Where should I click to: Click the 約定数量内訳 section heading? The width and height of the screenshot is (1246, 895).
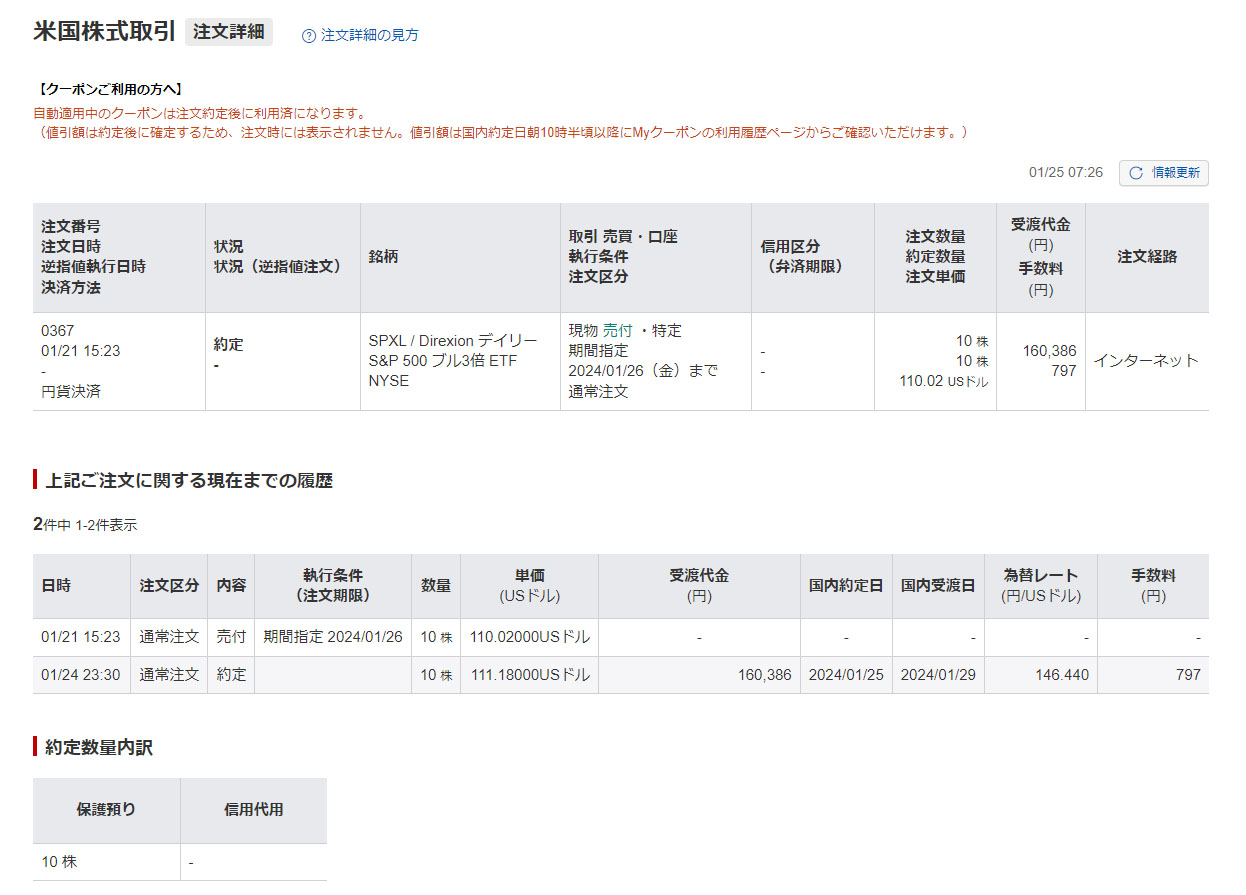coord(99,747)
